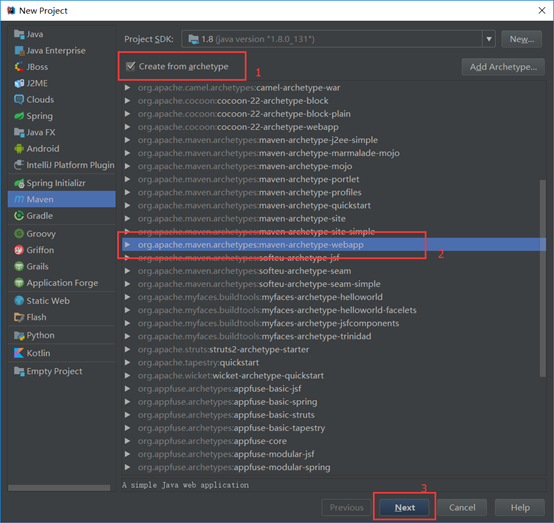This screenshot has height=523, width=554.
Task: Click the Spring Initializr icon
Action: [19, 183]
